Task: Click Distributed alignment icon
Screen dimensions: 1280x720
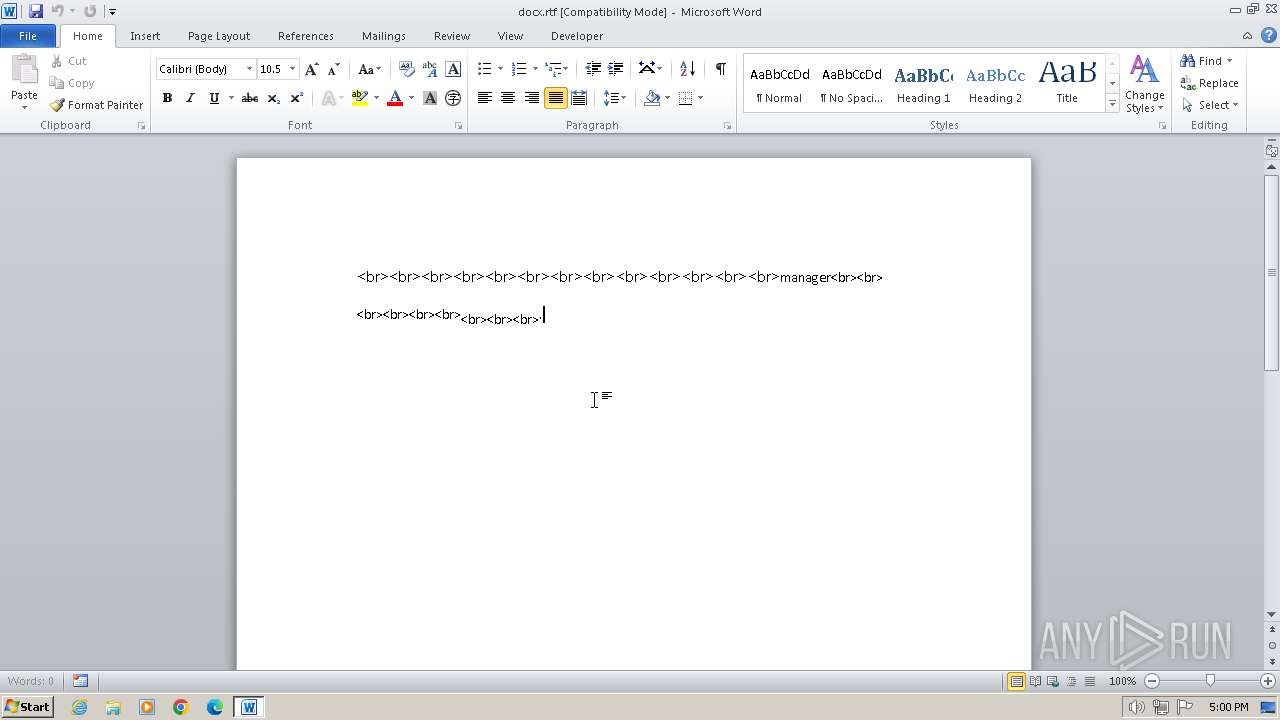Action: click(x=579, y=98)
